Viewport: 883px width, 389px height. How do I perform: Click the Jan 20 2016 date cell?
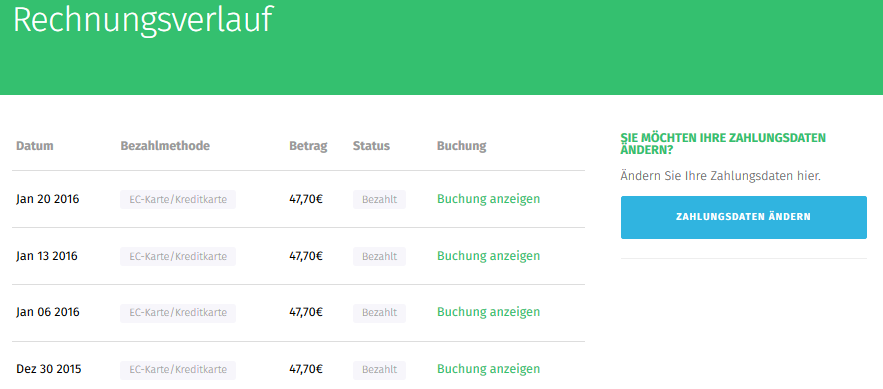(48, 199)
